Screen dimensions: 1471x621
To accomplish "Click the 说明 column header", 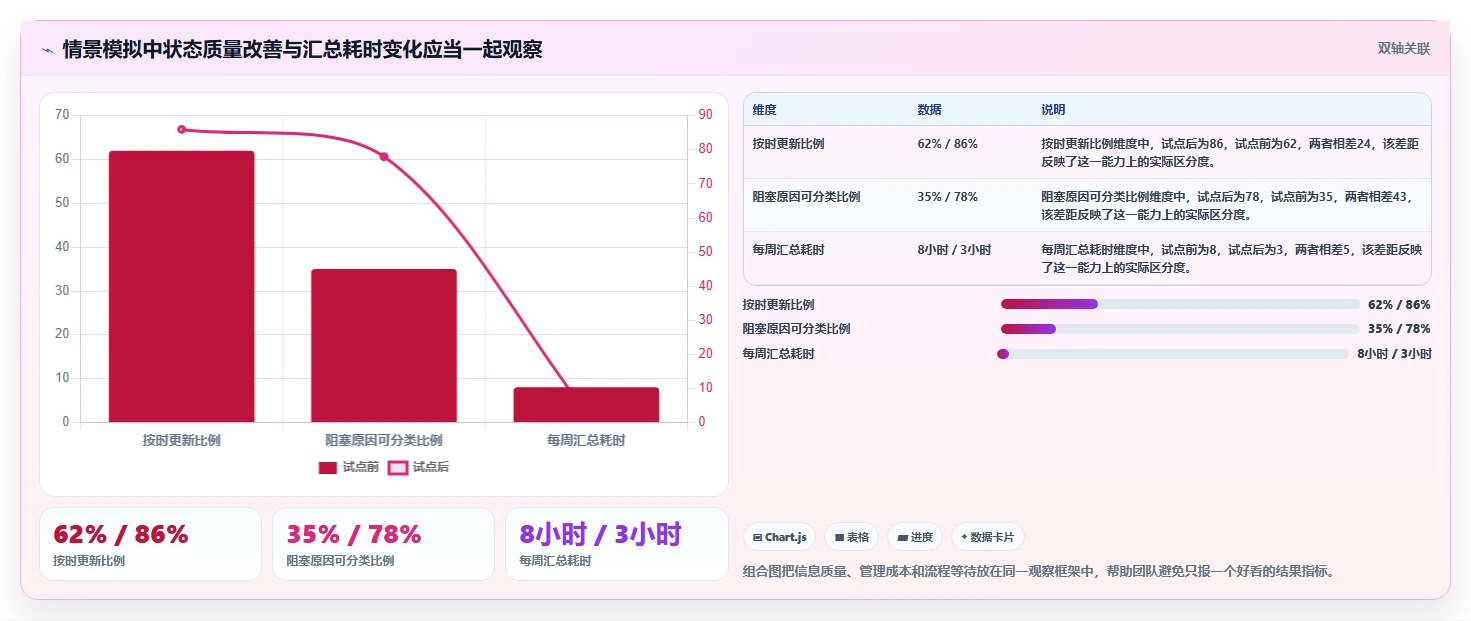I will (x=1053, y=109).
